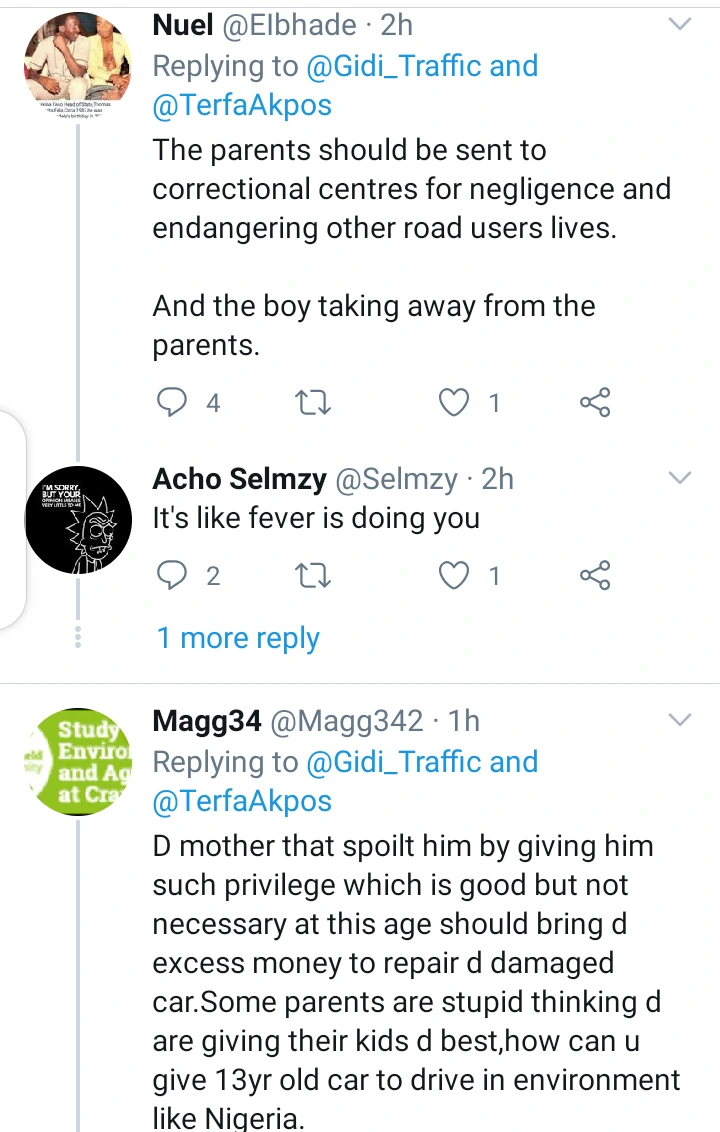This screenshot has height=1132, width=720.
Task: Like Acho Selmzy's tweet
Action: pyautogui.click(x=455, y=575)
